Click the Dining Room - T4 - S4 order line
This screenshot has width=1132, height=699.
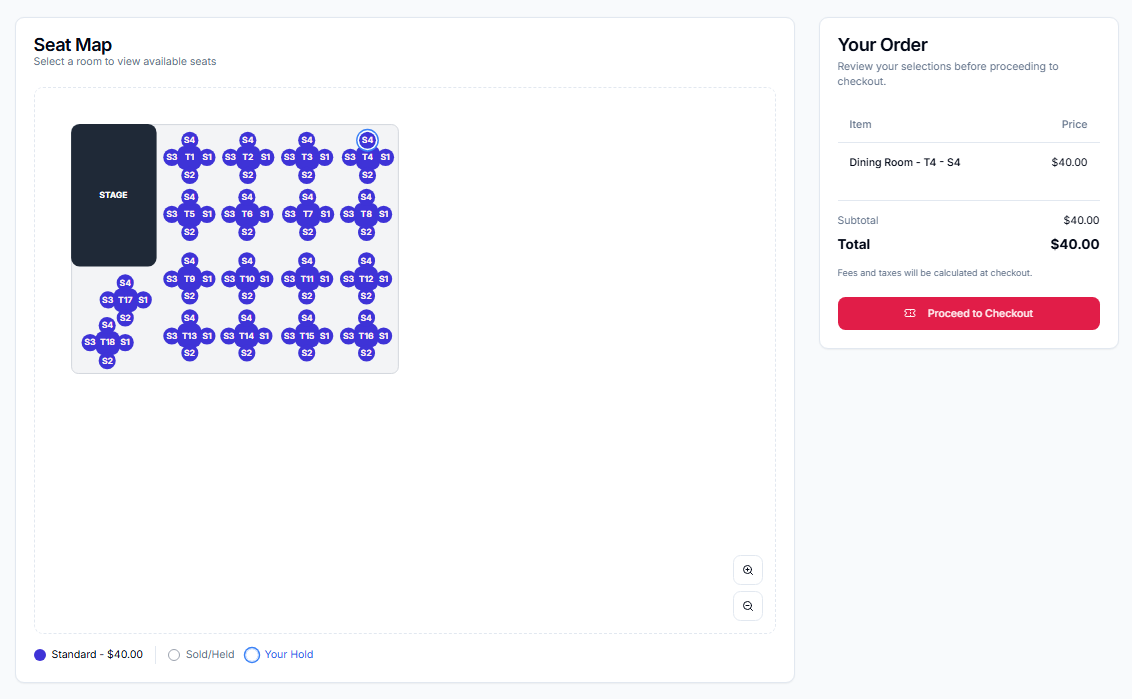pos(904,161)
